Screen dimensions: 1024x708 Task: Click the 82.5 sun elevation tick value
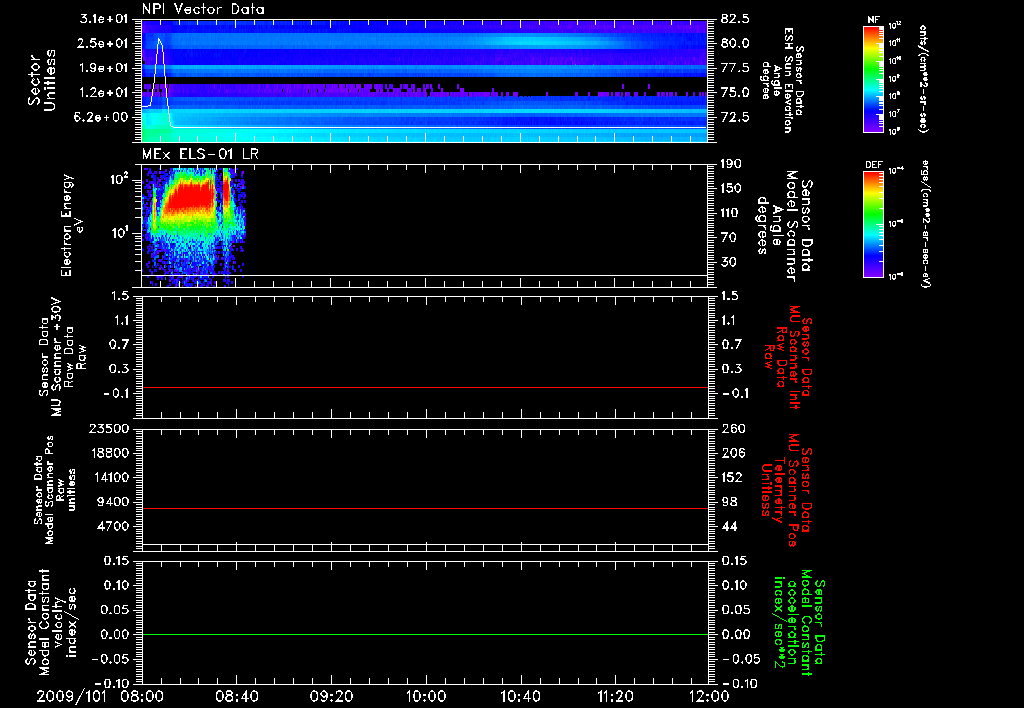click(x=735, y=19)
